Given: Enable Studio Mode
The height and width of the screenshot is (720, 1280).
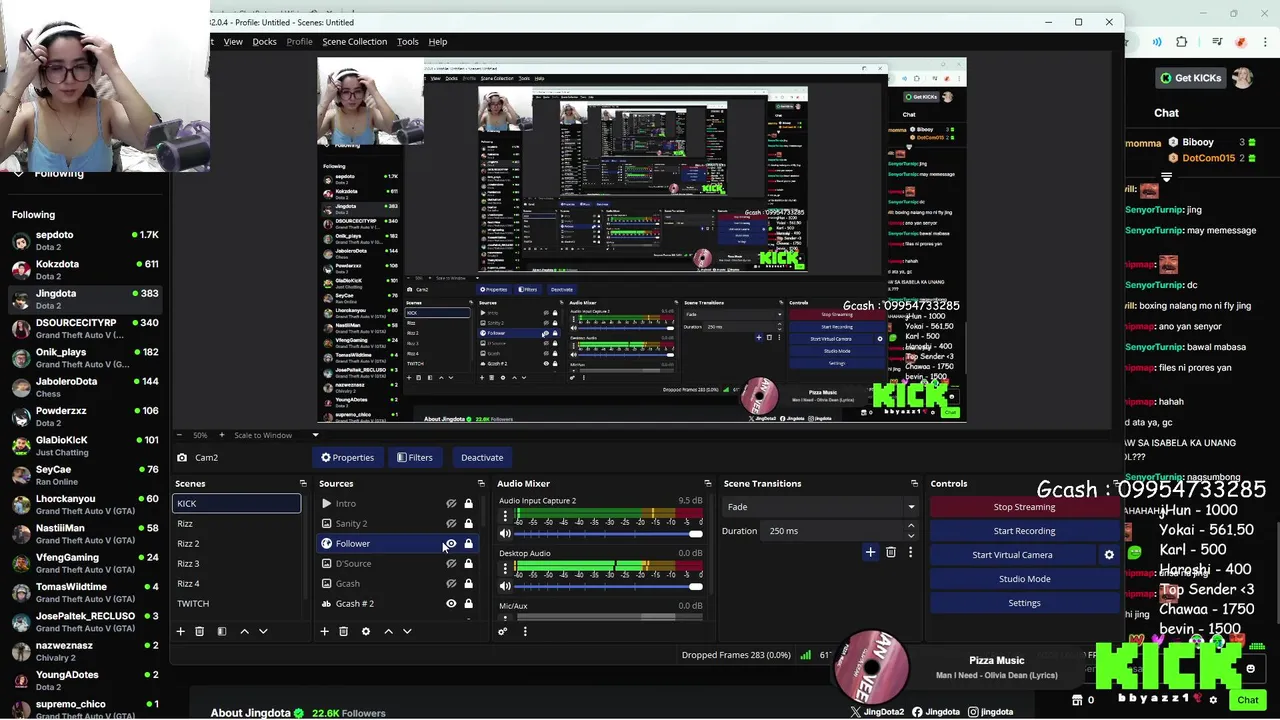Looking at the screenshot, I should tap(1024, 579).
